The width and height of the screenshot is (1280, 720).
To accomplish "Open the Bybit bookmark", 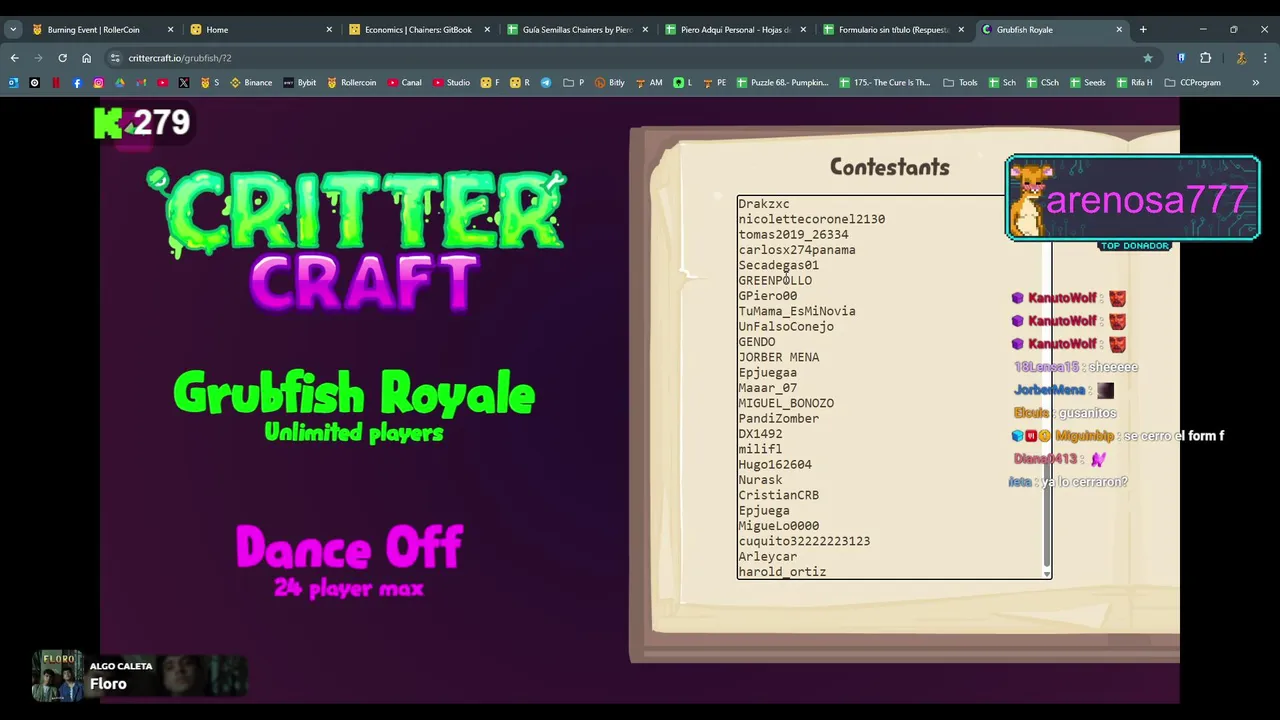I will coord(299,82).
